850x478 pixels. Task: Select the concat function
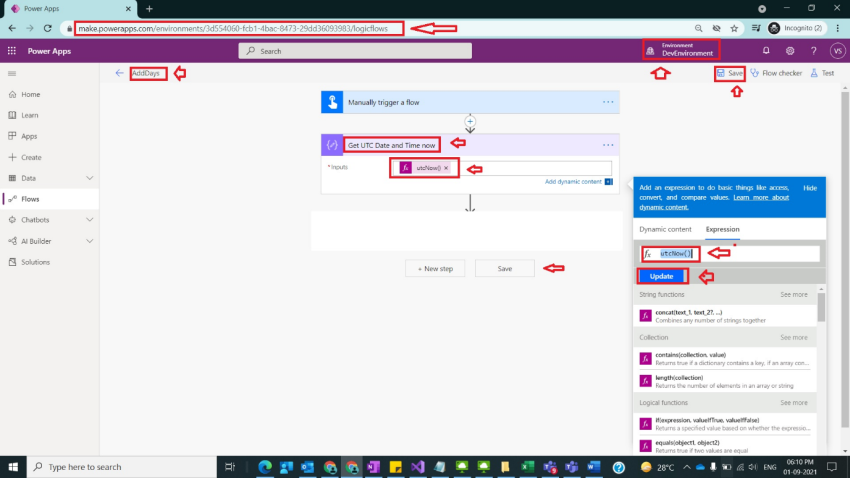click(725, 316)
